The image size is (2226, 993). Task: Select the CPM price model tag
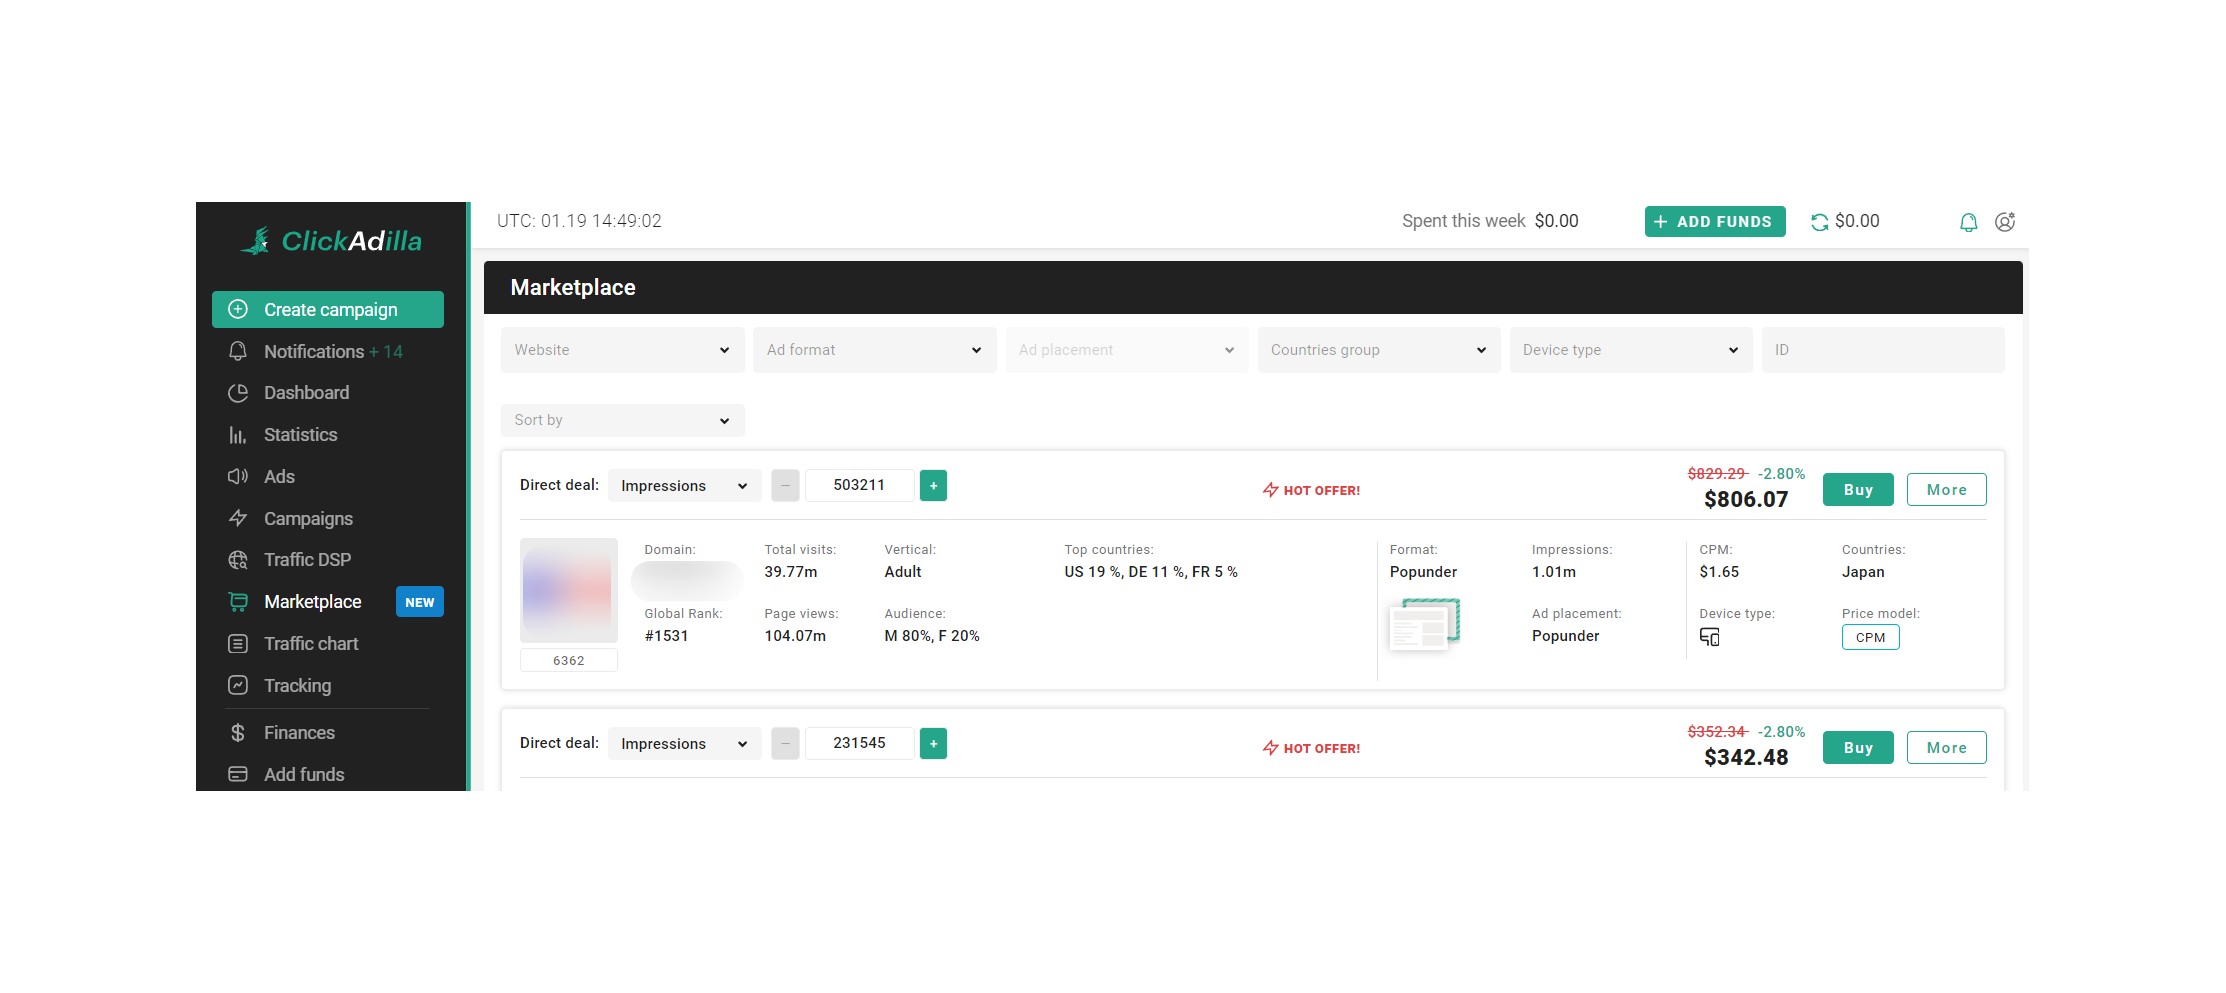tap(1870, 638)
